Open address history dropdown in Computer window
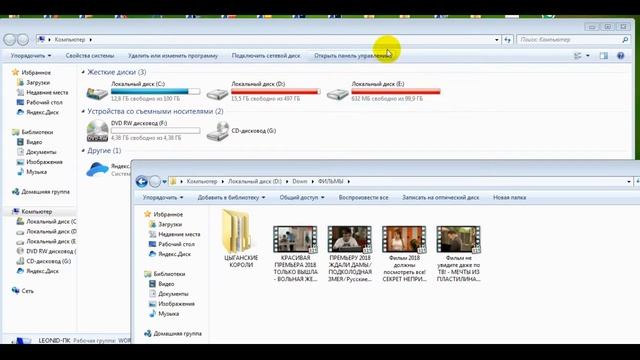Viewport: 640px width, 360px height. 497,40
